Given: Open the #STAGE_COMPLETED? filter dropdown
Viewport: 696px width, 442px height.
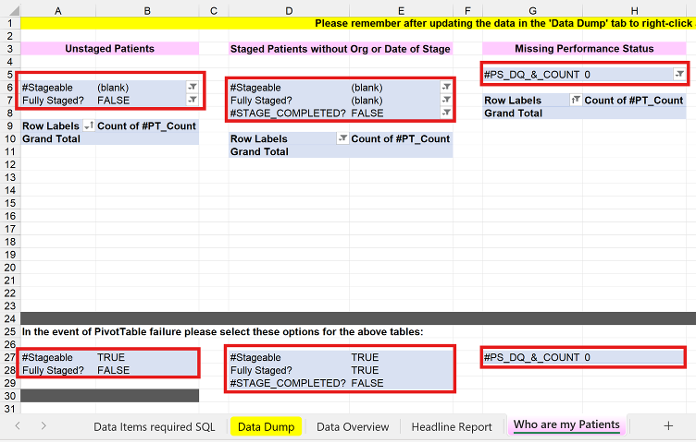Looking at the screenshot, I should (x=447, y=113).
